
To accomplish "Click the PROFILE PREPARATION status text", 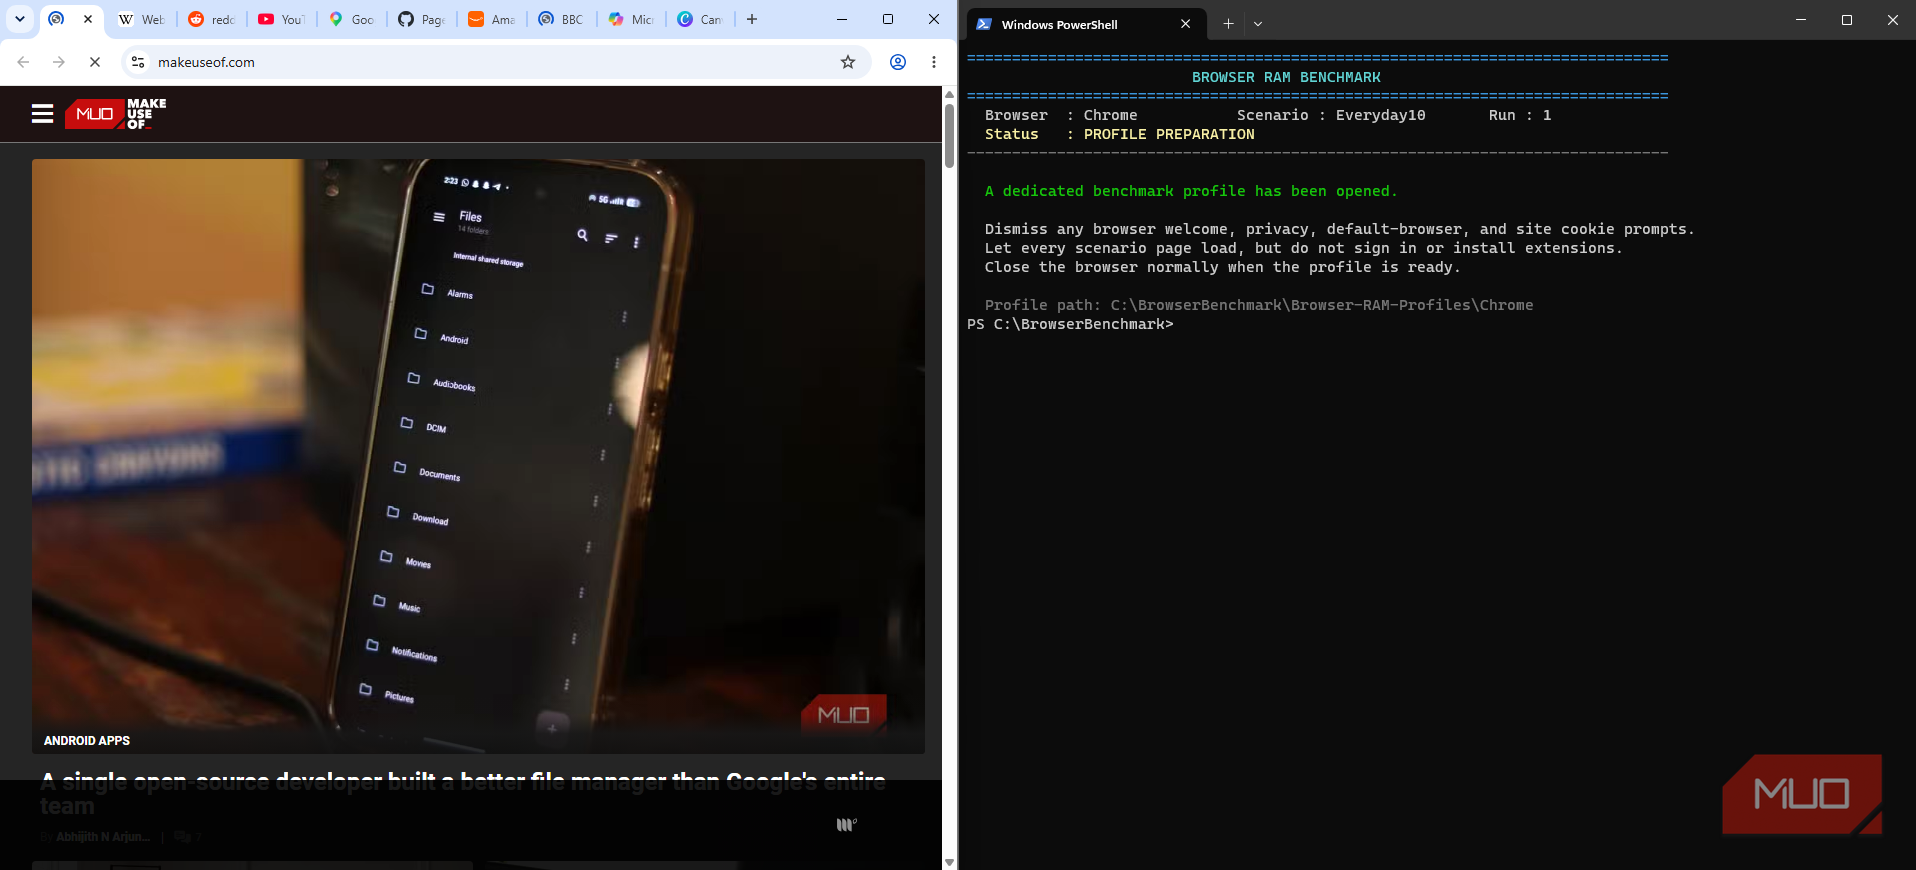I will point(1169,134).
